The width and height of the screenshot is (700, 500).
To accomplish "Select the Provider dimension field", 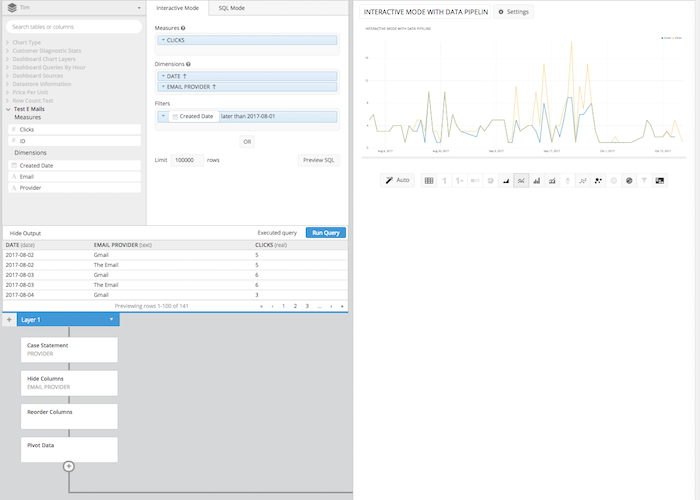I will (75, 188).
